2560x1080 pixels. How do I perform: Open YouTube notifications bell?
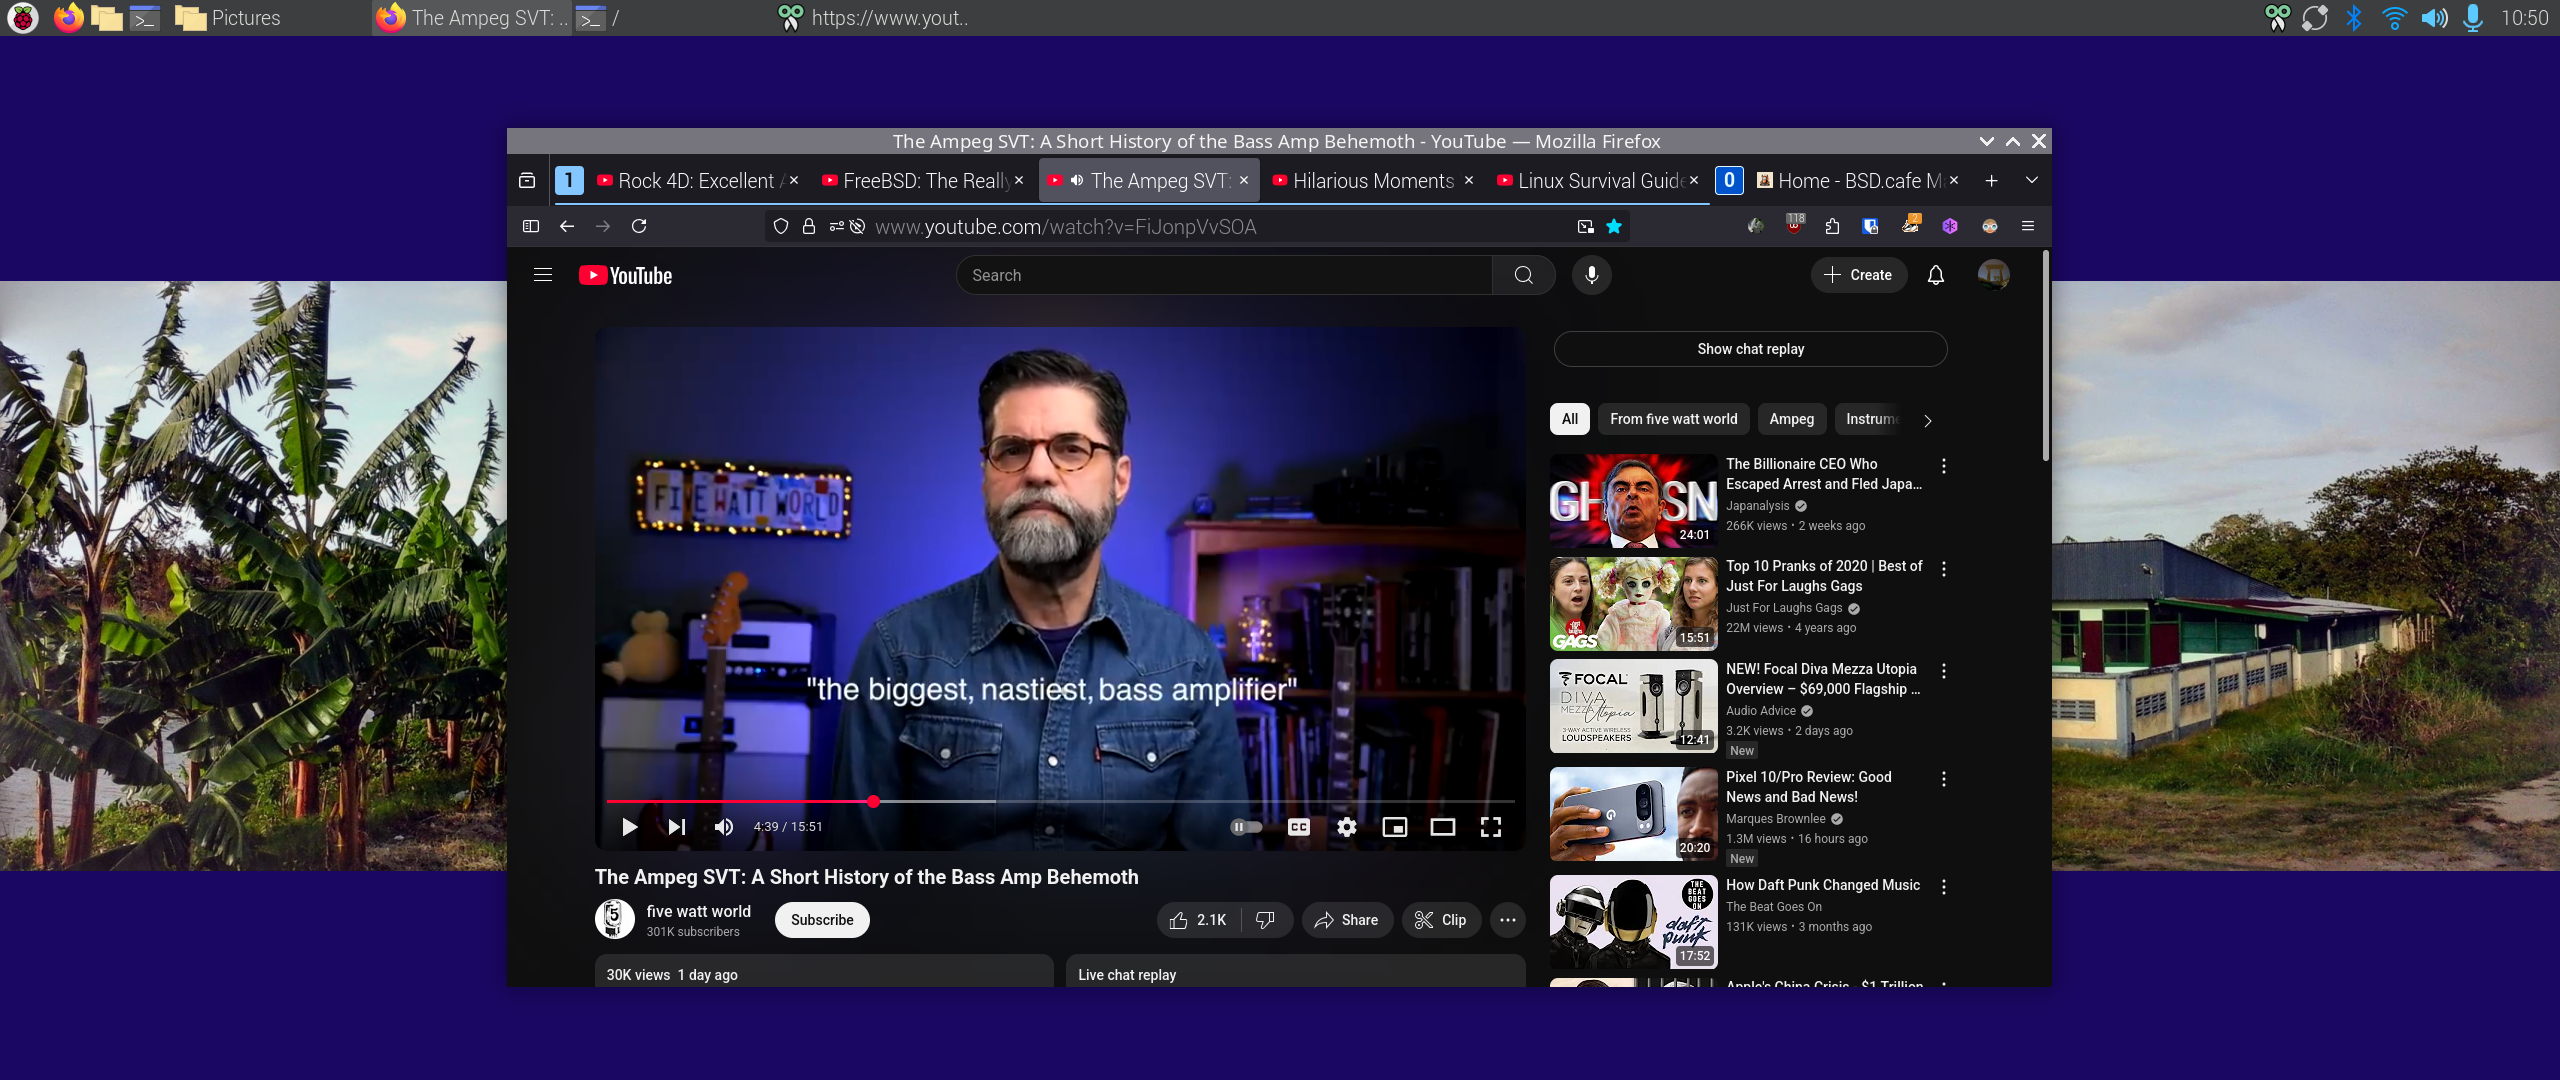(x=1936, y=275)
